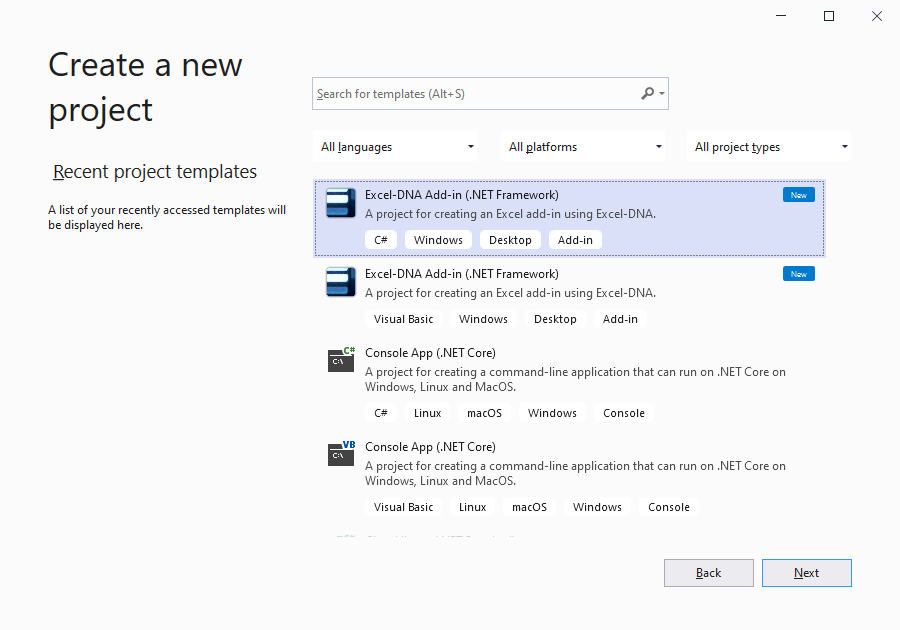
Task: Click the Add-in tag on Visual Basic Excel-DNA template
Action: (x=620, y=319)
